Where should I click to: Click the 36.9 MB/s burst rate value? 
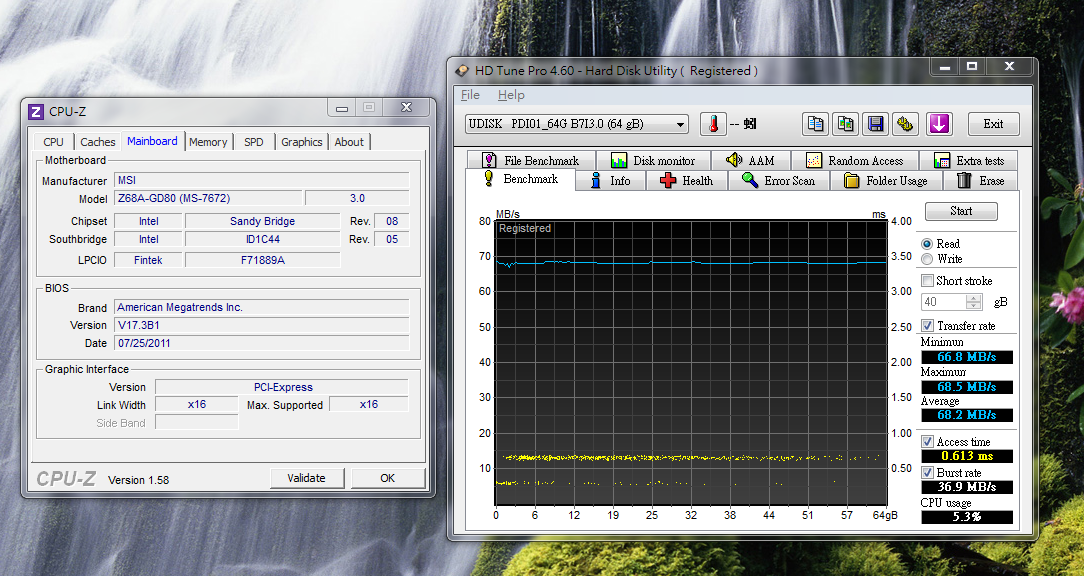[x=966, y=487]
